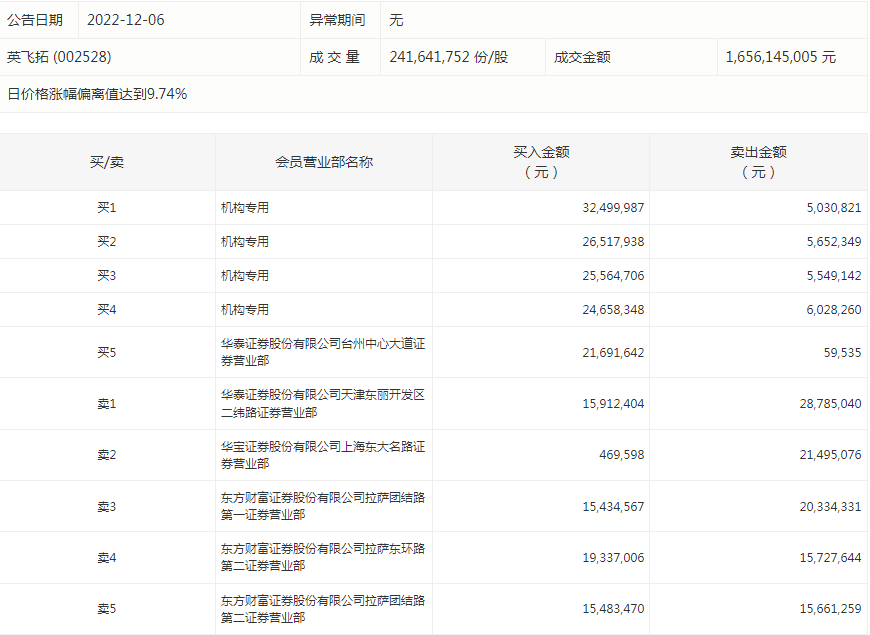This screenshot has height=635, width=870.
Task: Select the 买1 buy amount 32,499,987
Action: [x=613, y=208]
